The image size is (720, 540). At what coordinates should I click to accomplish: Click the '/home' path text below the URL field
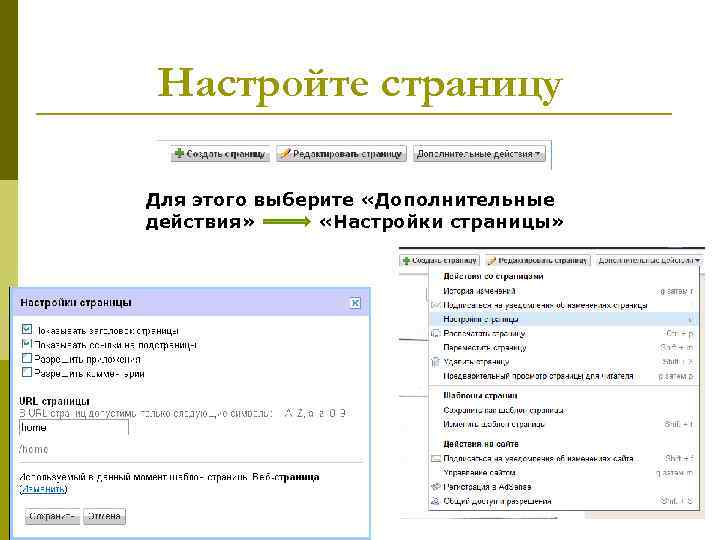click(x=34, y=449)
